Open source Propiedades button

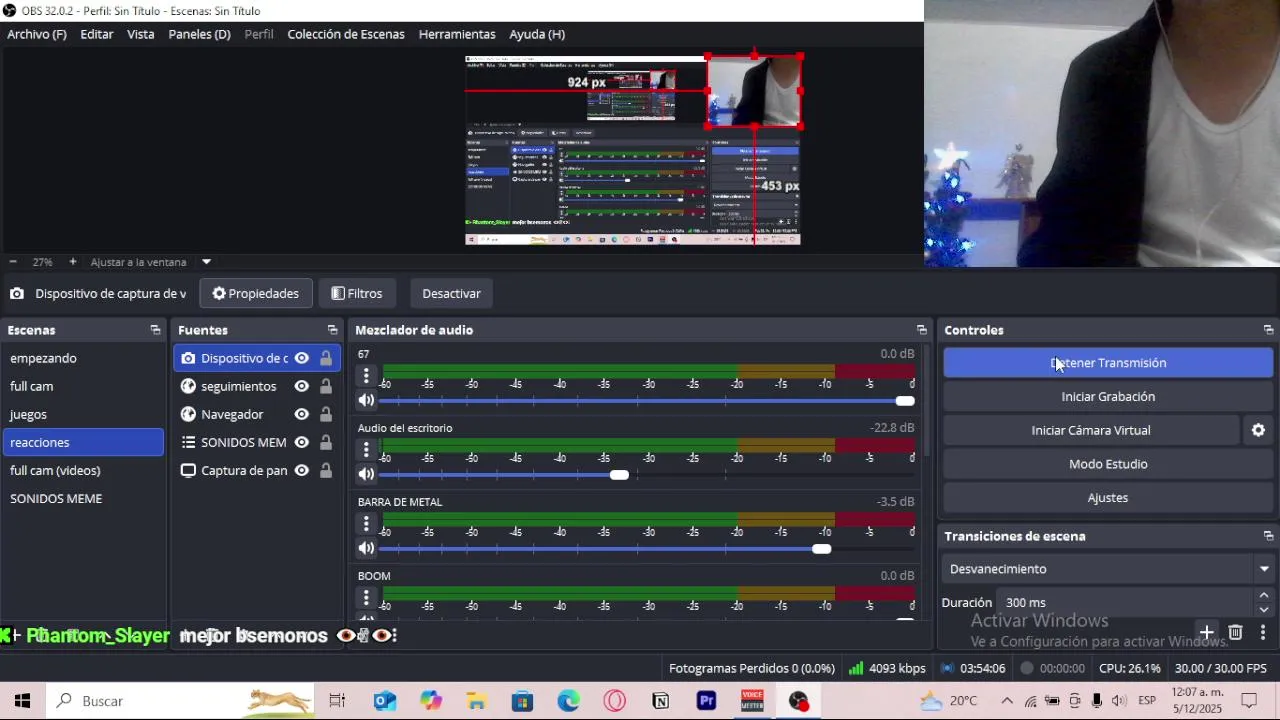256,293
